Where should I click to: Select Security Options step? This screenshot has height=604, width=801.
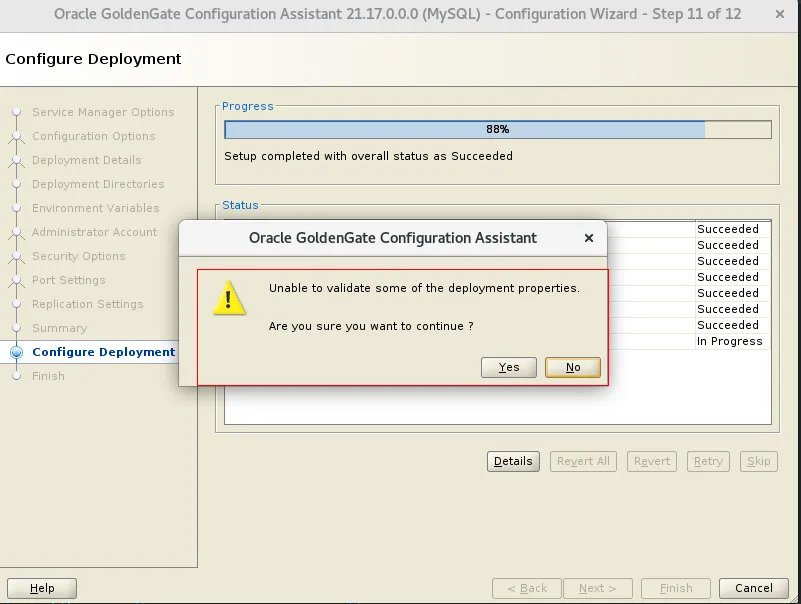point(79,256)
